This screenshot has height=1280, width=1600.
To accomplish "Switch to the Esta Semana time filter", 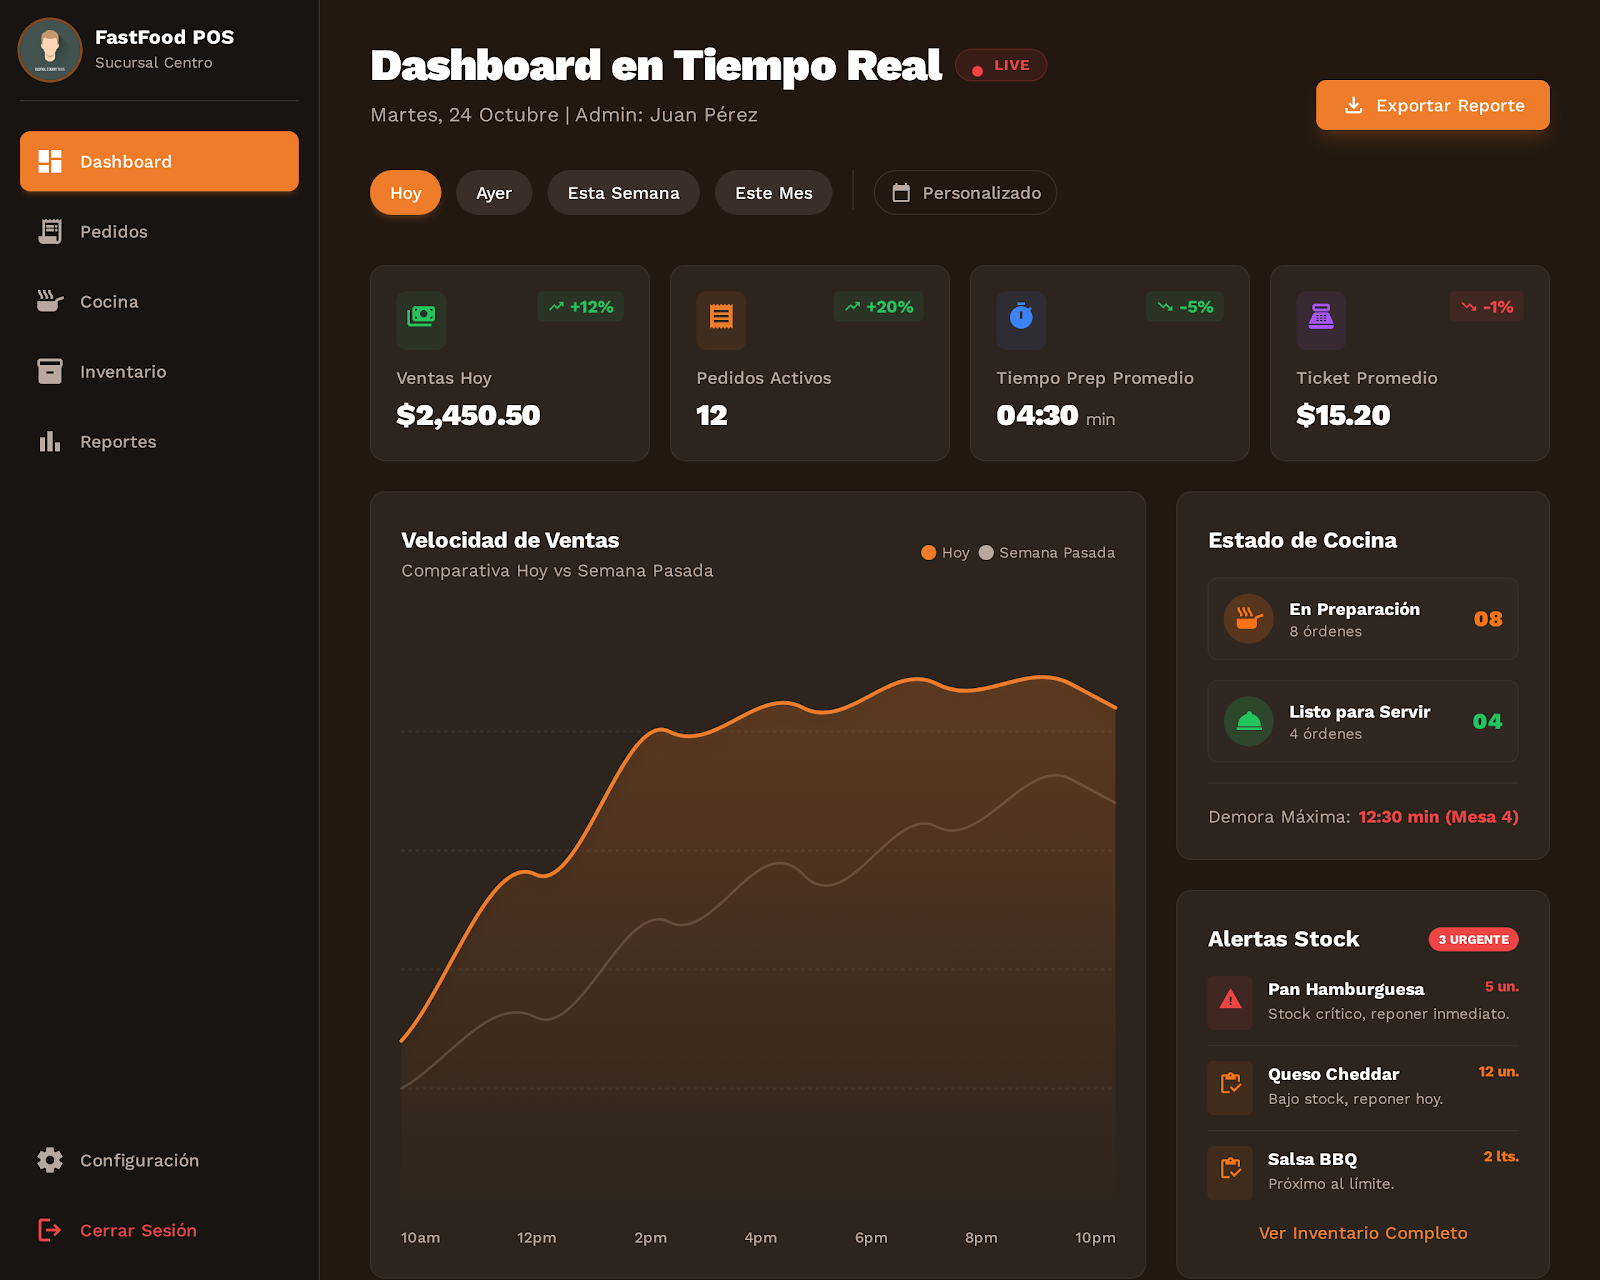I will pos(622,192).
